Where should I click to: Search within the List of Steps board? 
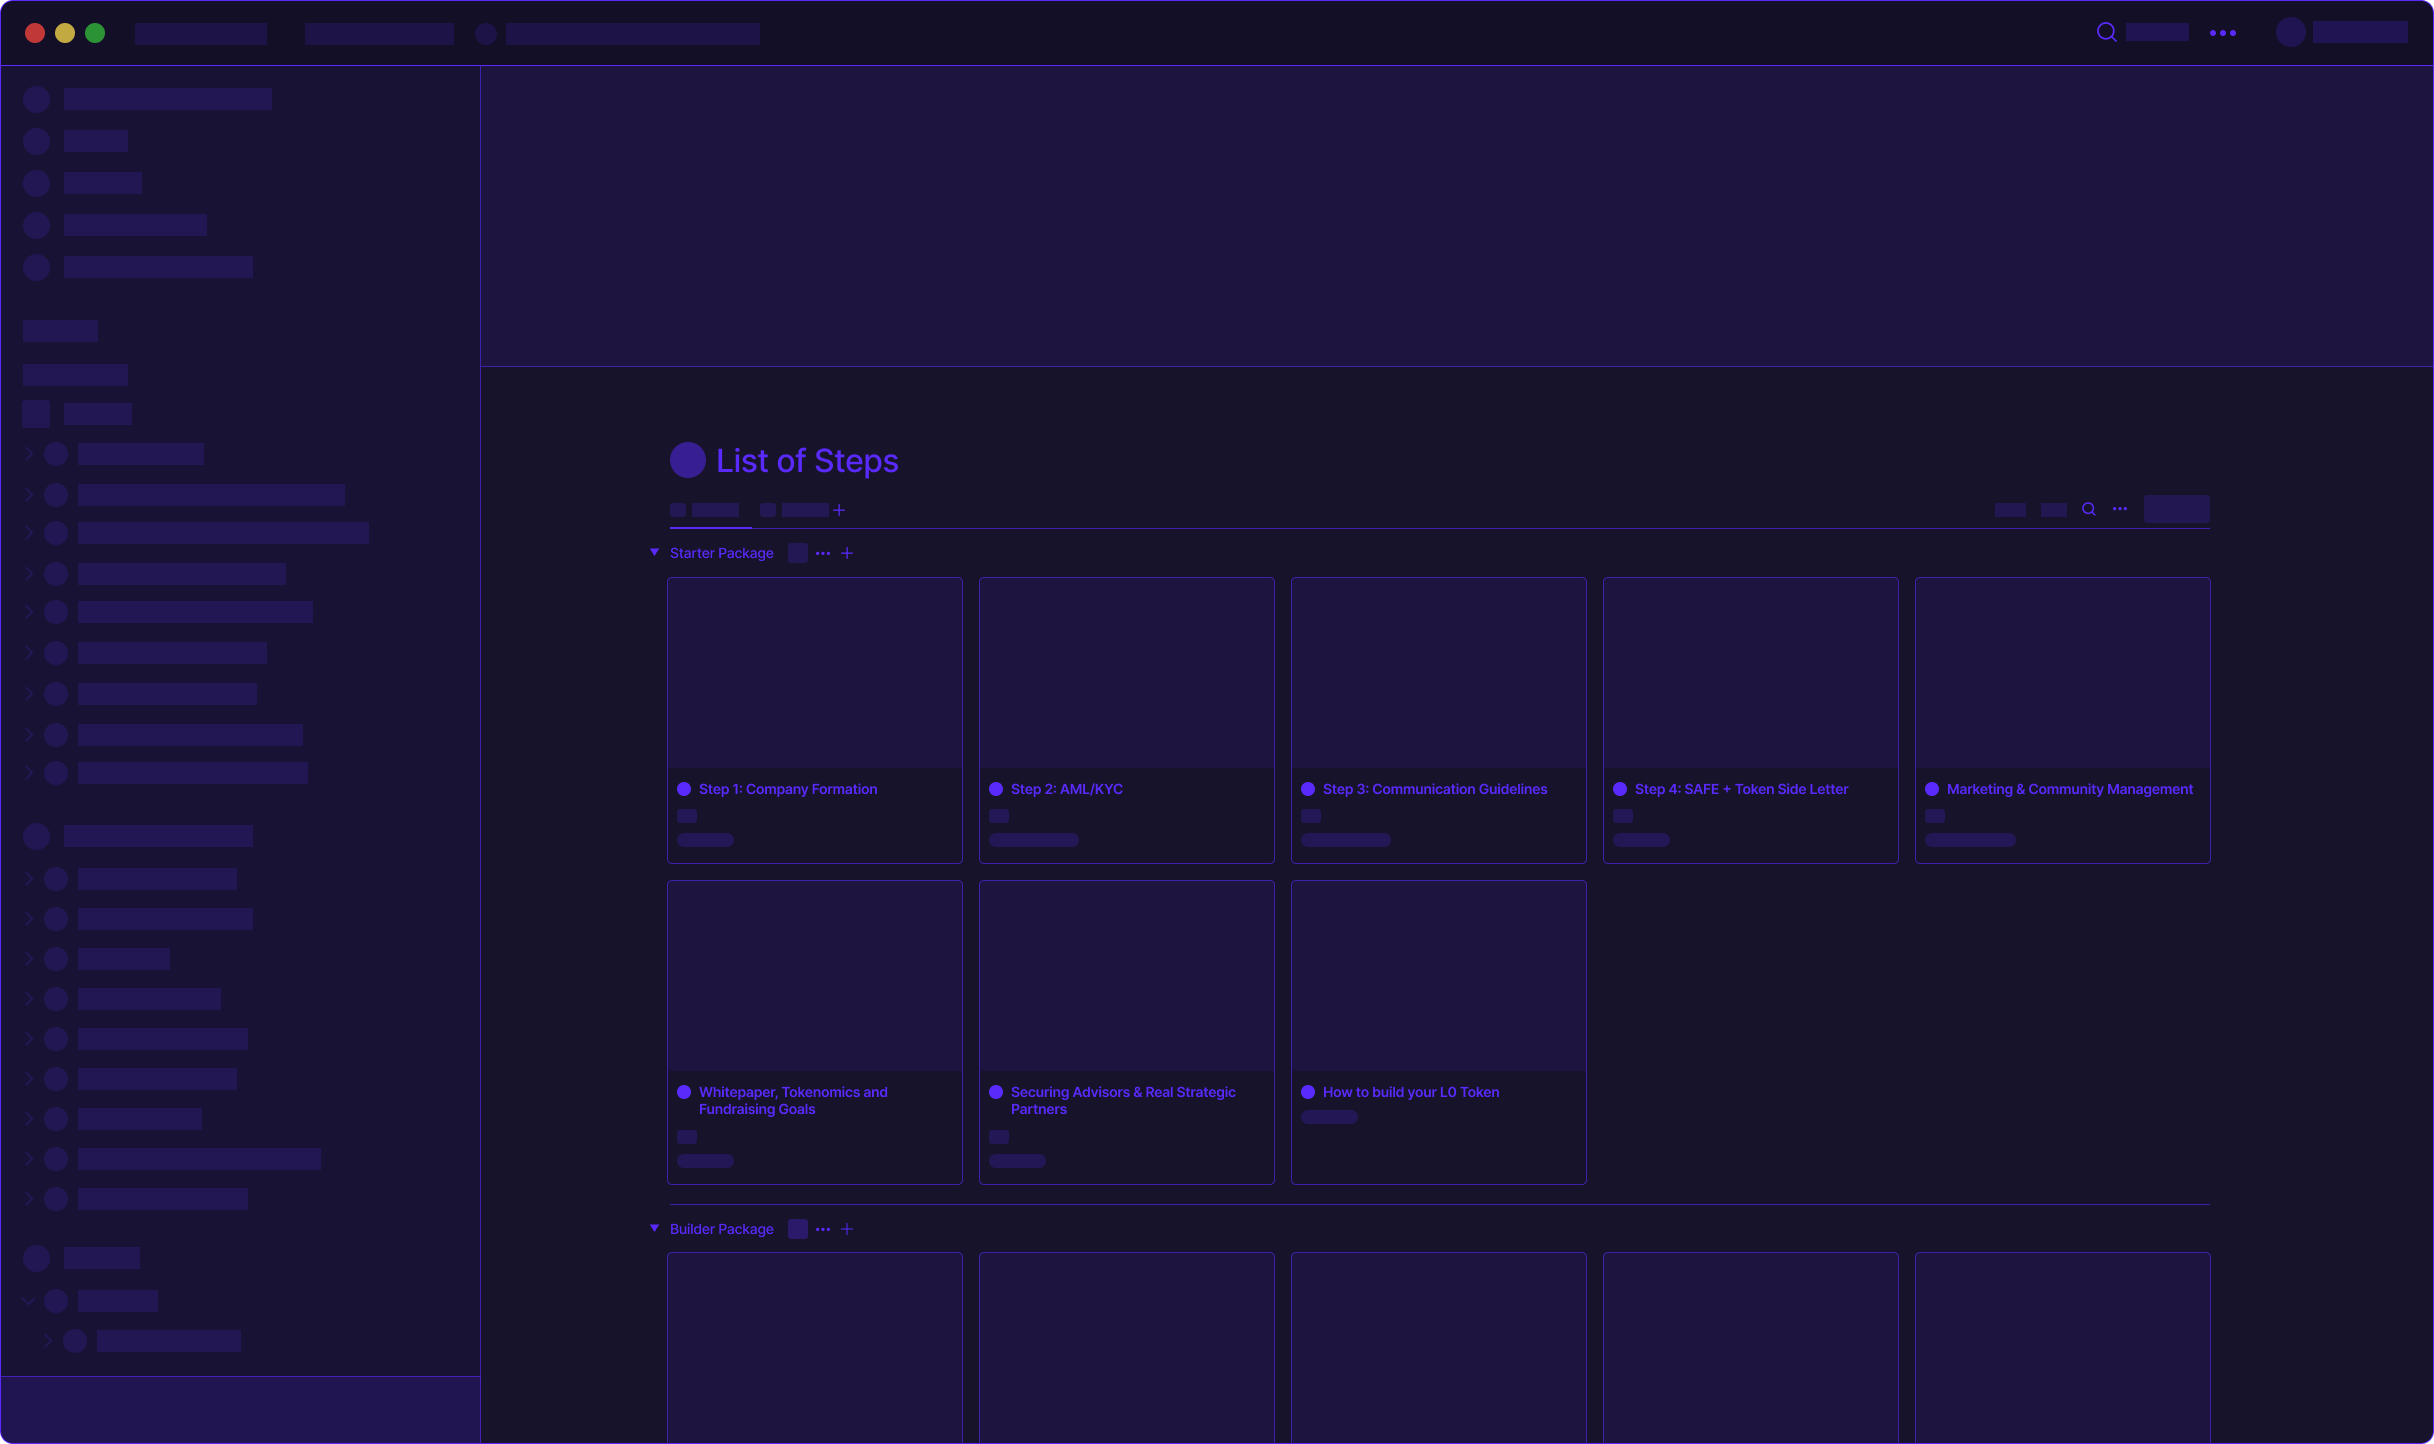coord(2089,510)
